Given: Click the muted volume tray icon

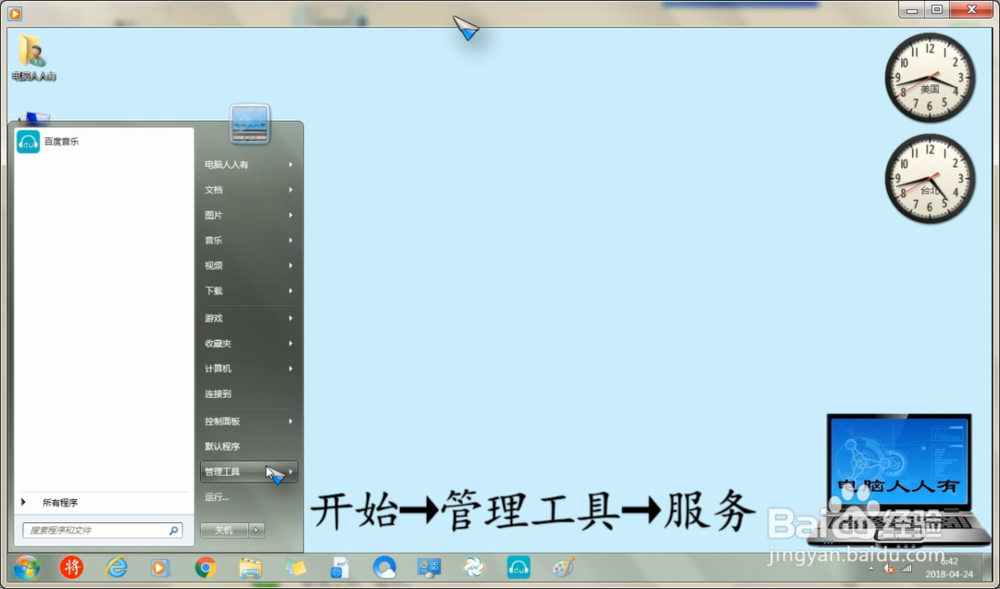Looking at the screenshot, I should click(888, 569).
